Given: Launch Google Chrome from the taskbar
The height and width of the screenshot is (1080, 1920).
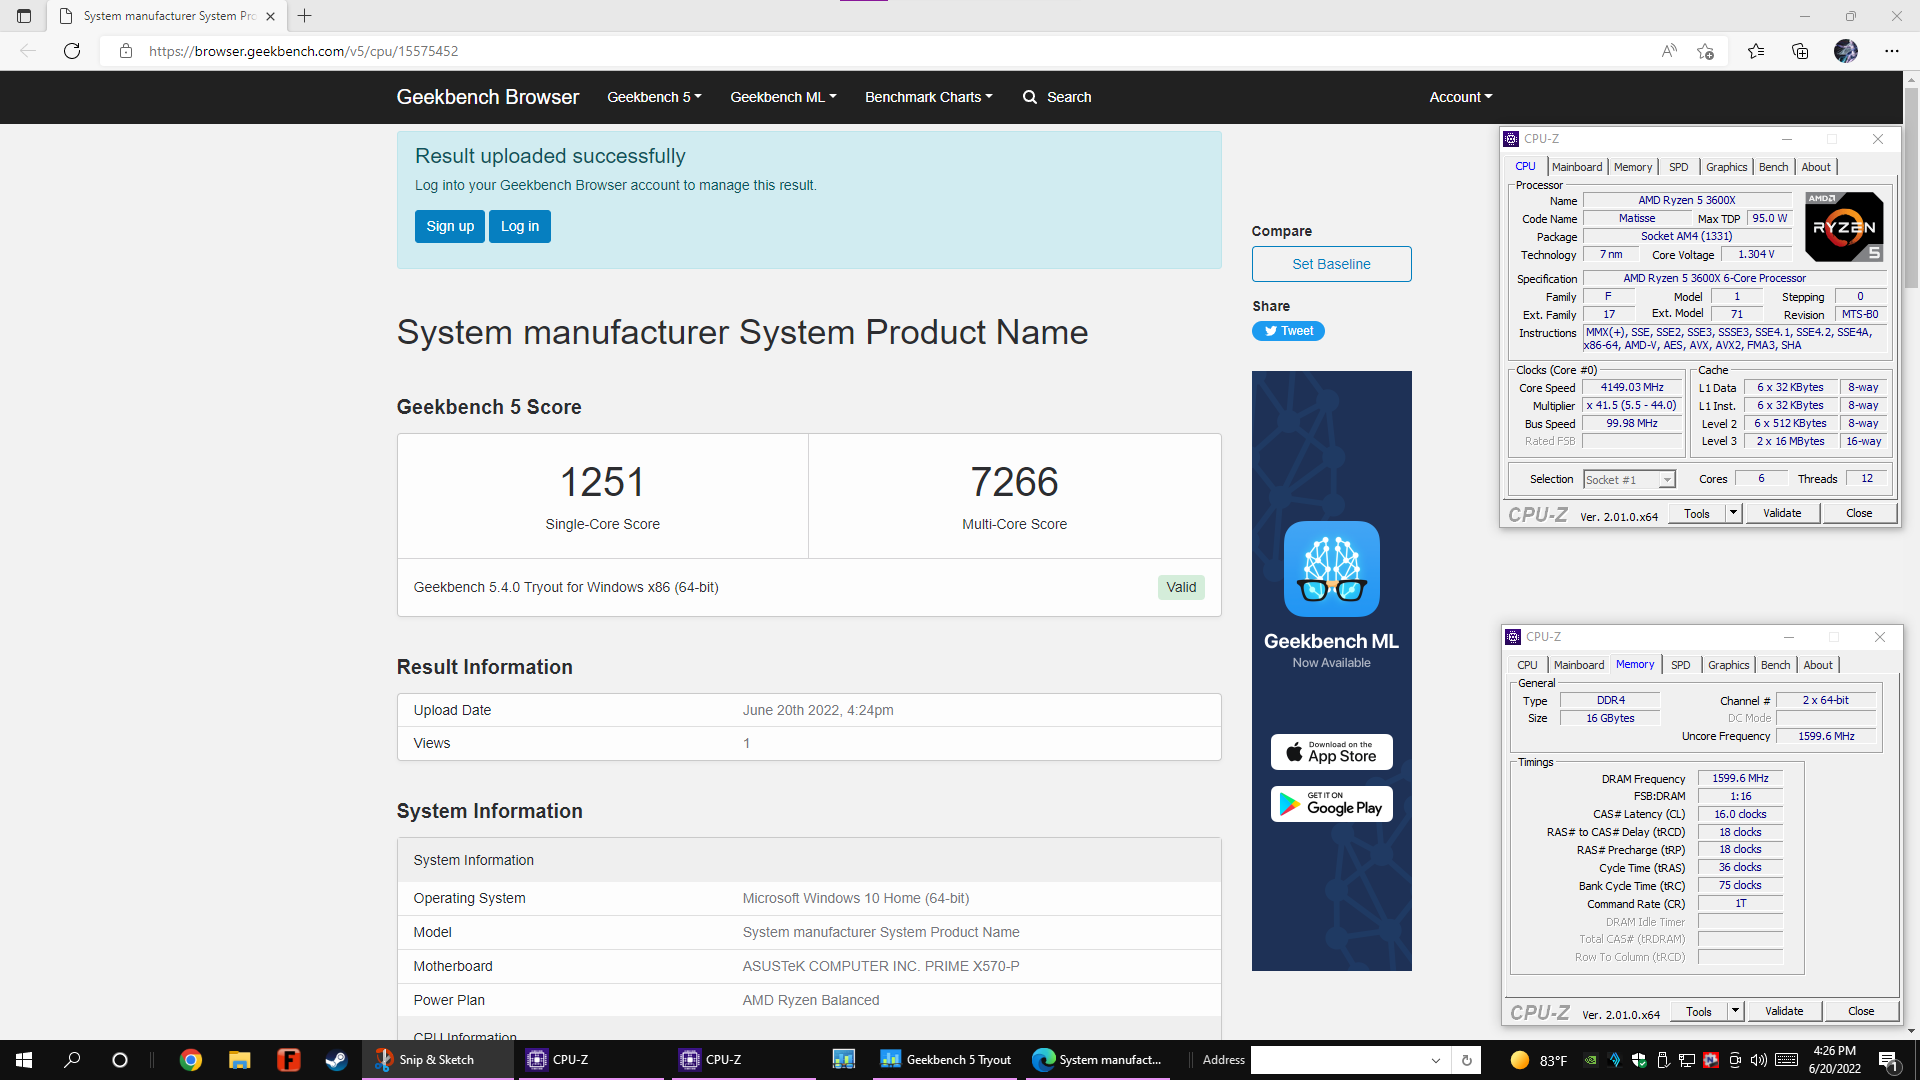Looking at the screenshot, I should 191,1060.
